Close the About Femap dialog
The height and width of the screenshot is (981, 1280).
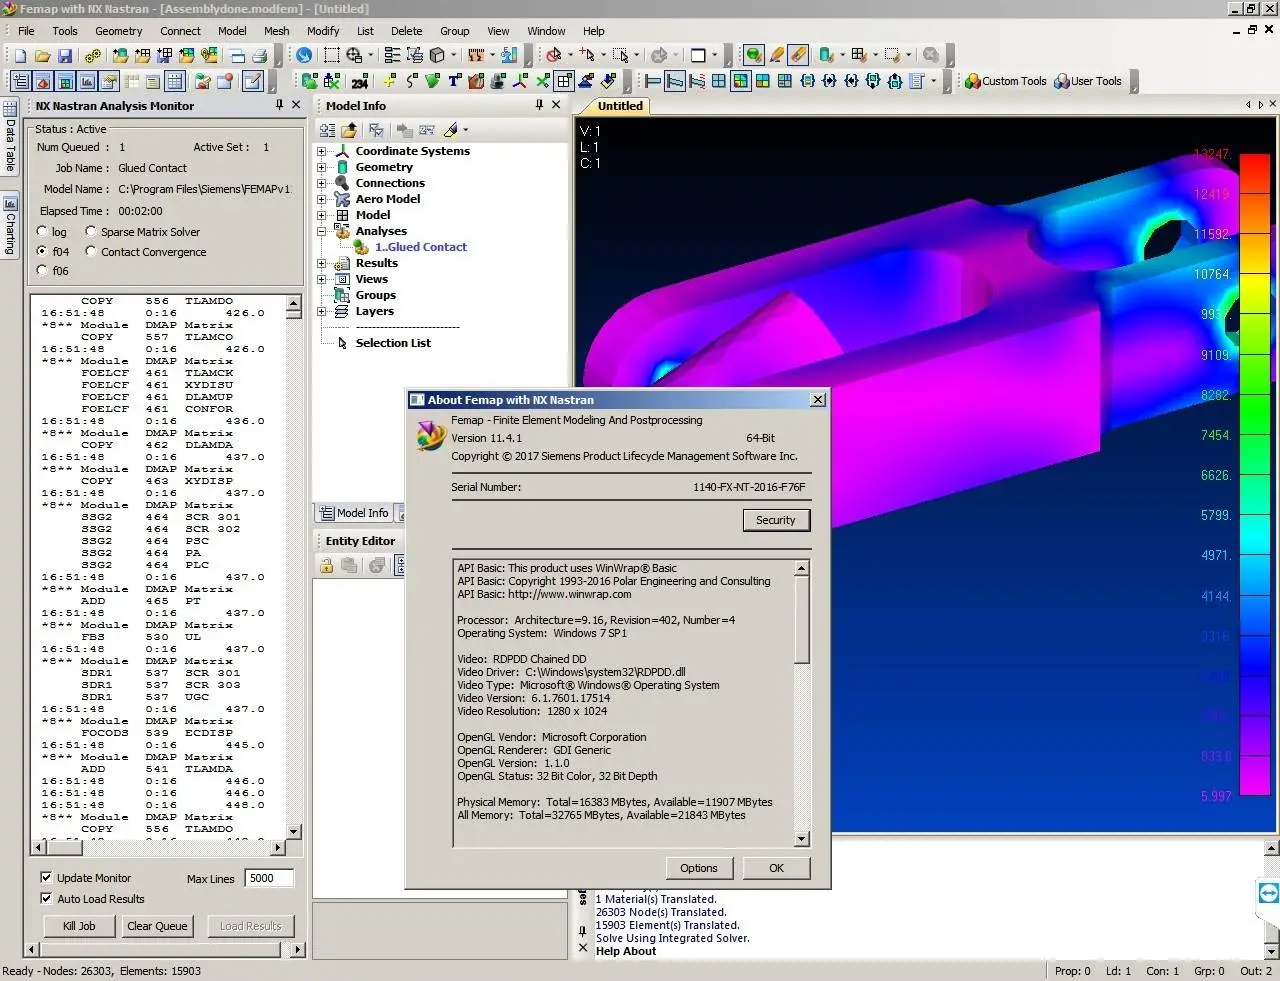(x=818, y=400)
